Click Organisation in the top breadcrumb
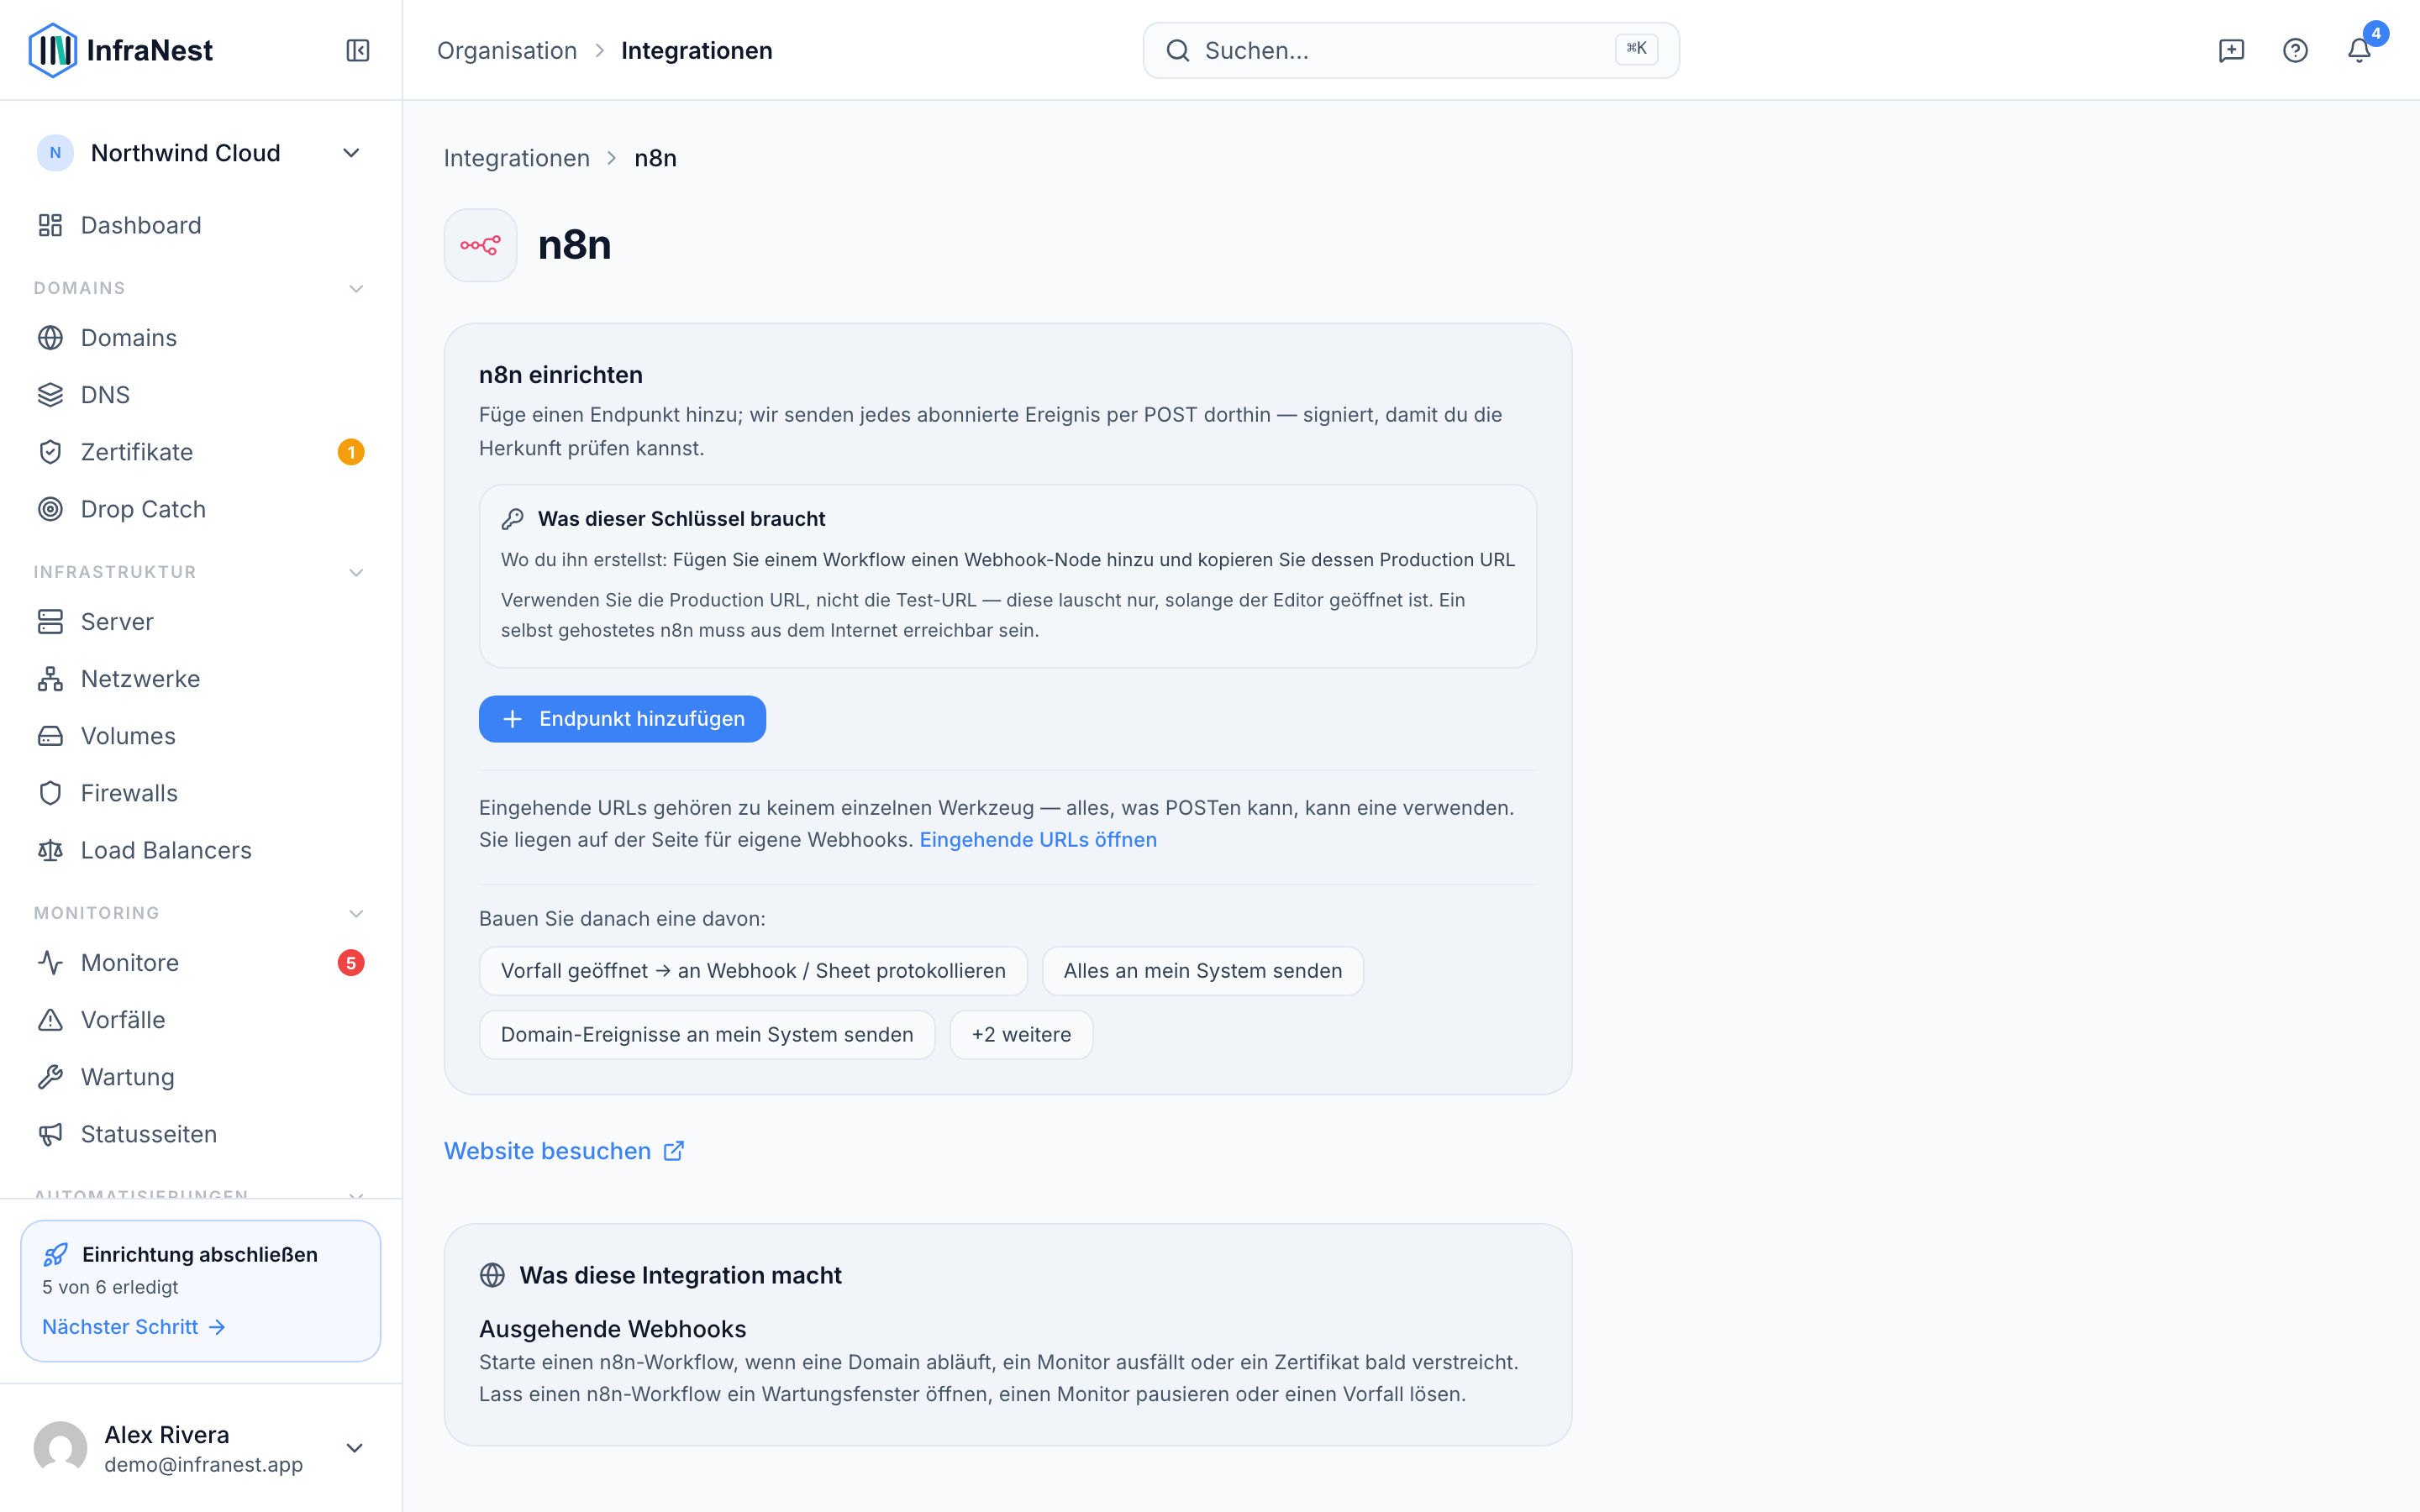Viewport: 2420px width, 1512px height. point(507,50)
